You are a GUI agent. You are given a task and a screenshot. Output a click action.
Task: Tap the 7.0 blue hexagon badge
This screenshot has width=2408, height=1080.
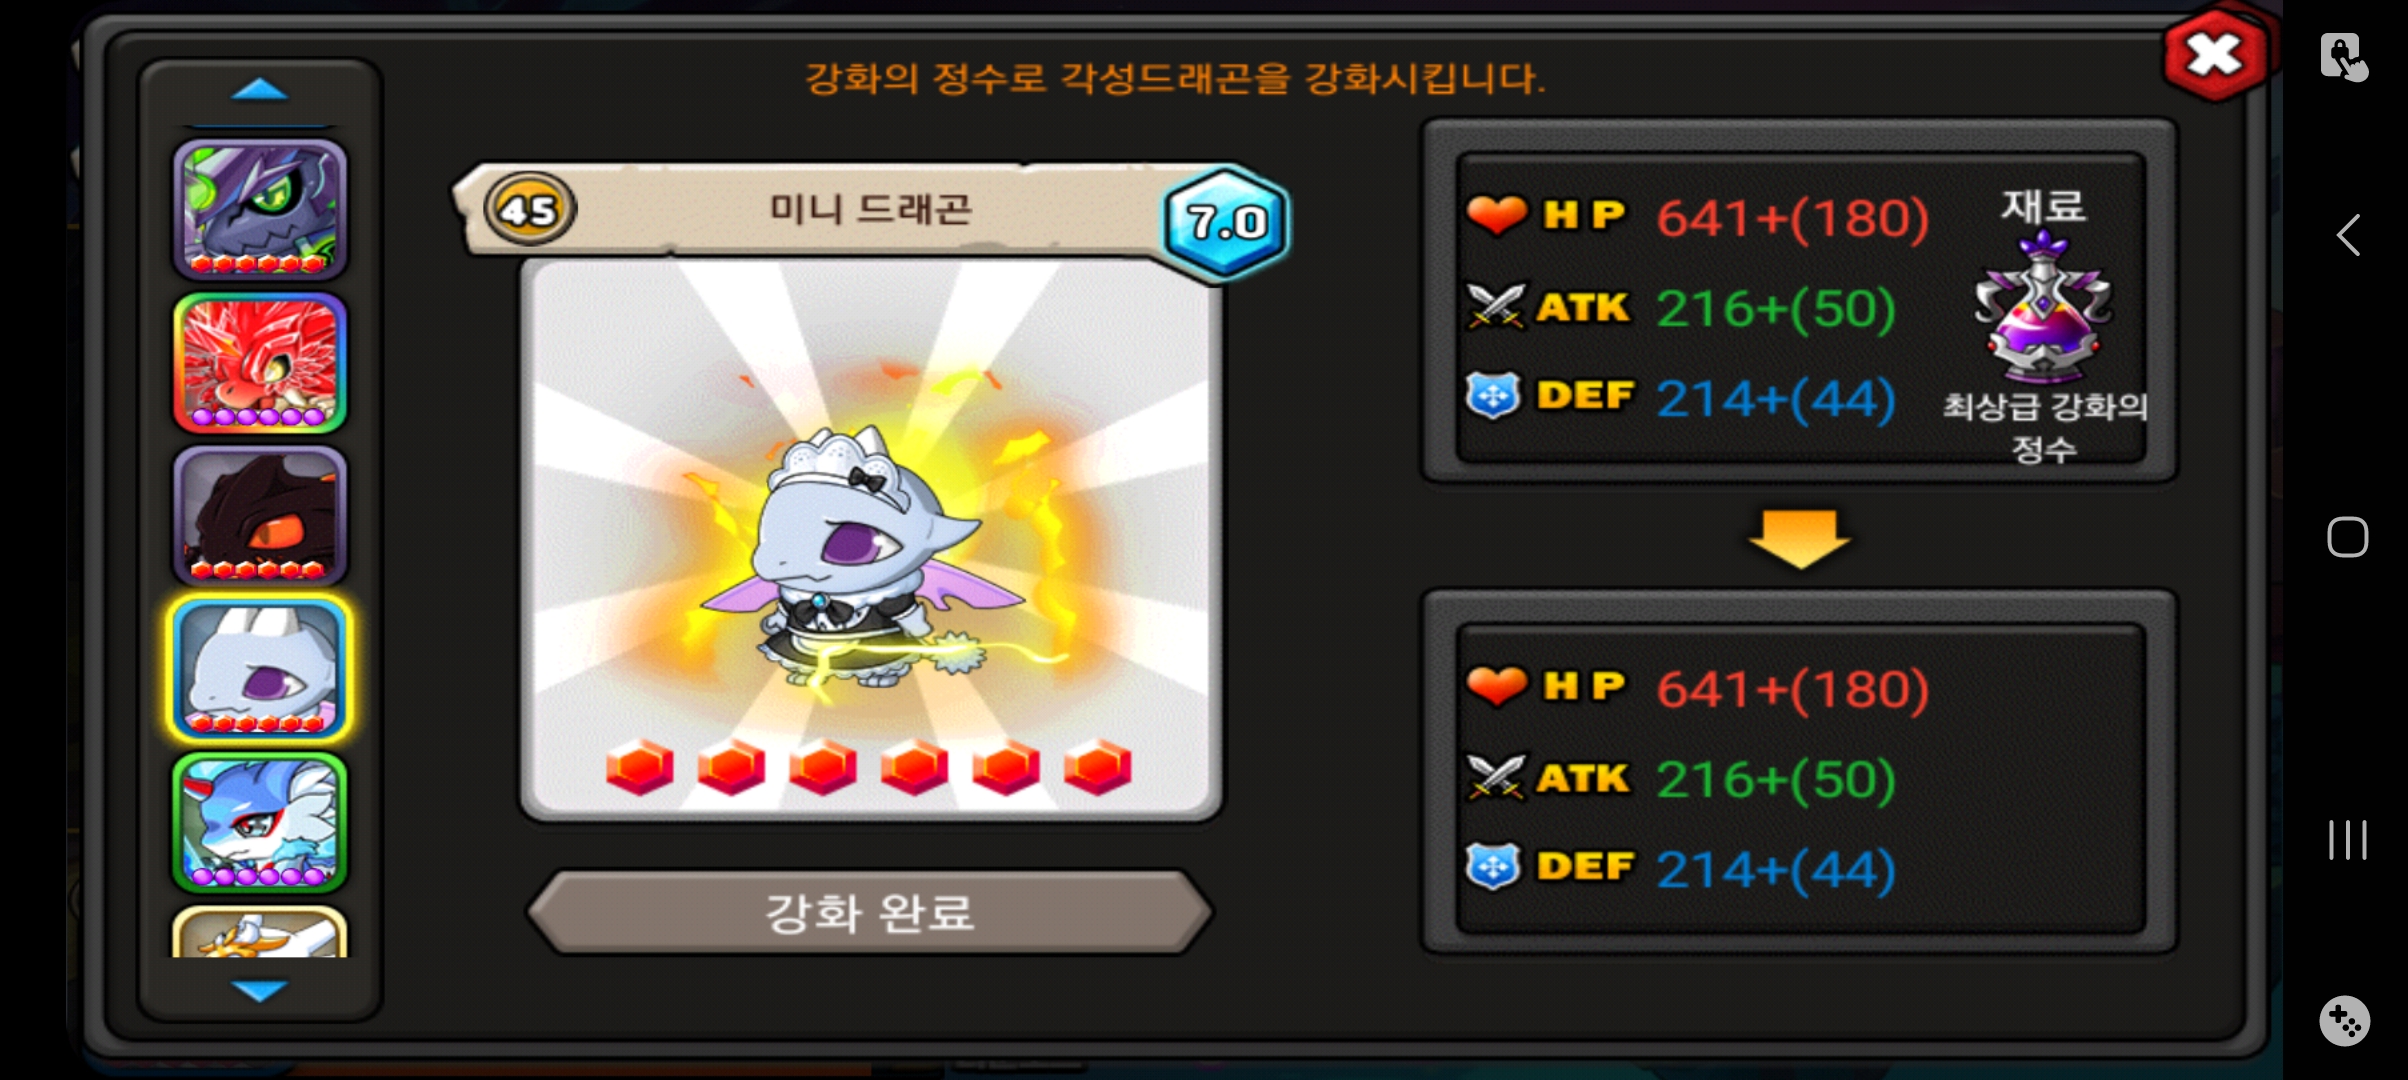1227,222
